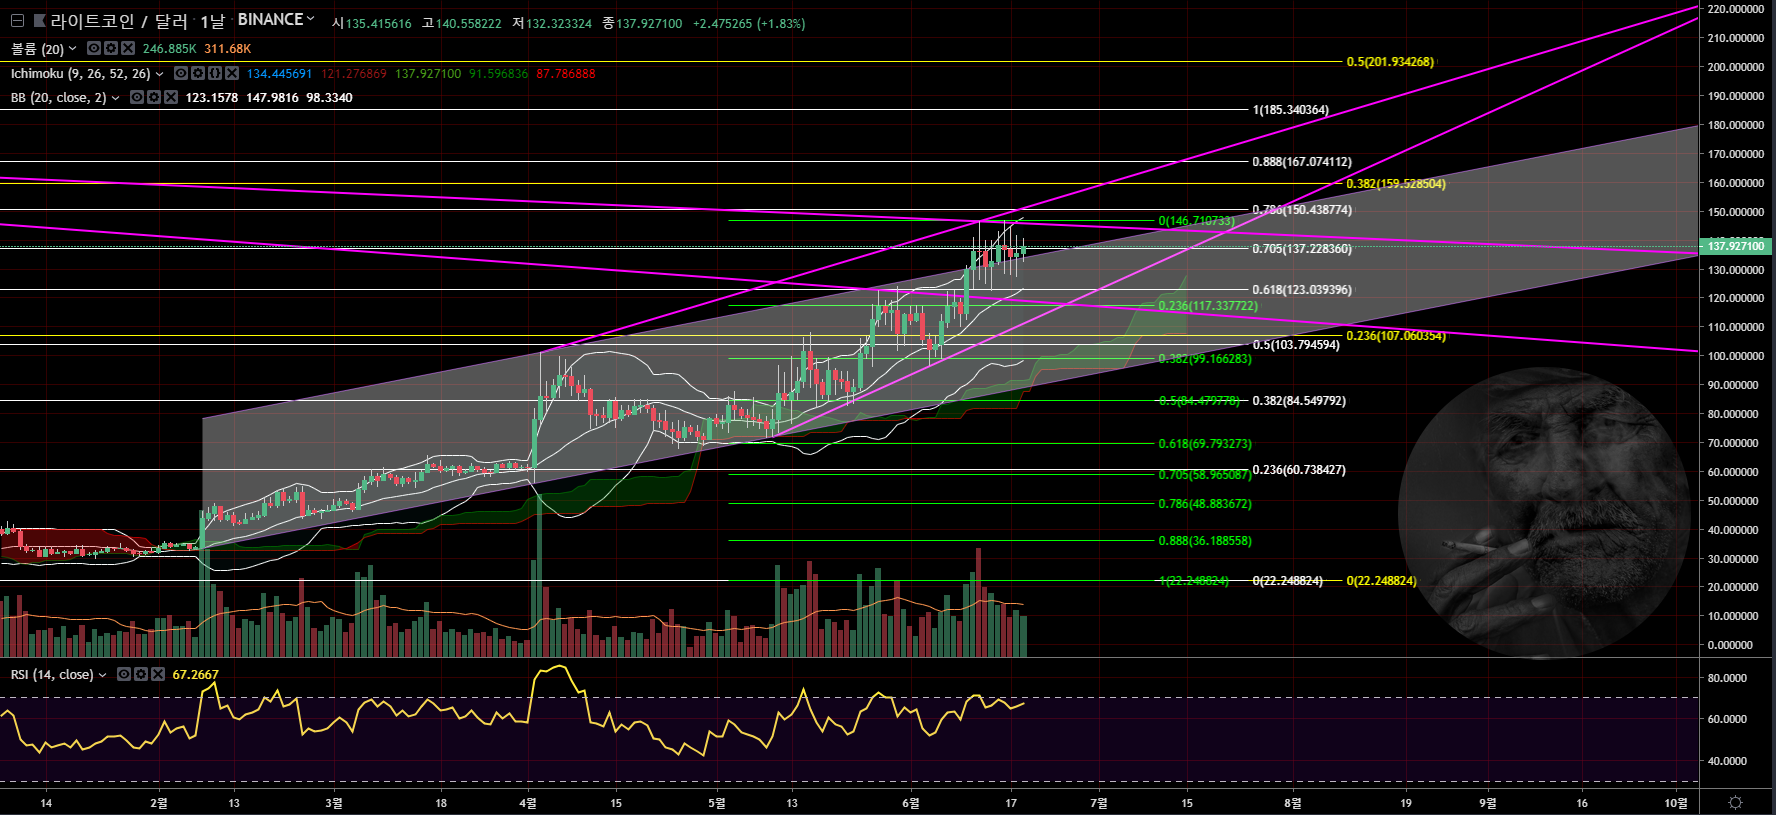Image resolution: width=1776 pixels, height=815 pixels.
Task: Open the Bollinger Bands settings gear
Action: [x=154, y=97]
